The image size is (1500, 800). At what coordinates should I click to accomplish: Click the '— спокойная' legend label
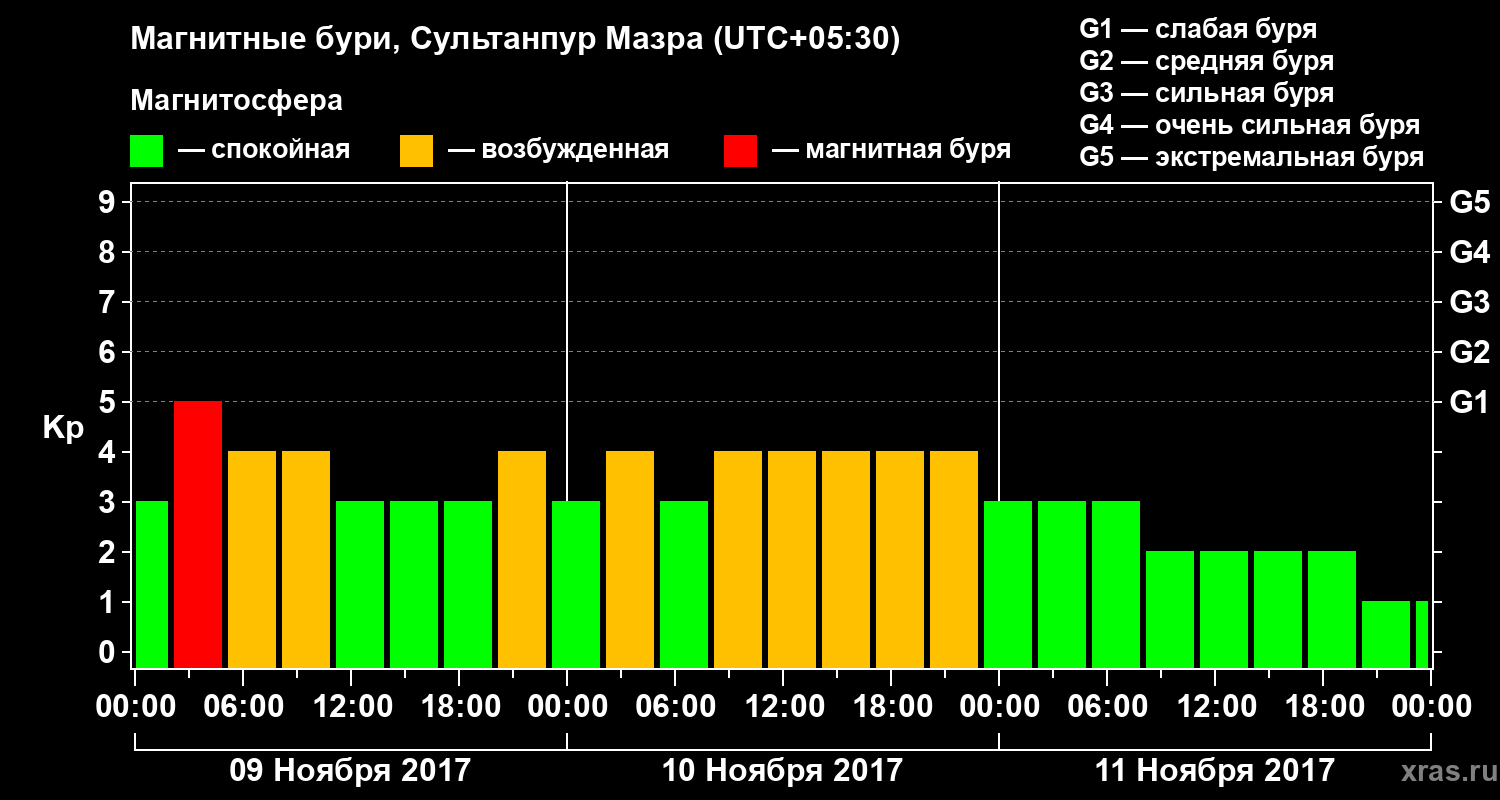[264, 151]
